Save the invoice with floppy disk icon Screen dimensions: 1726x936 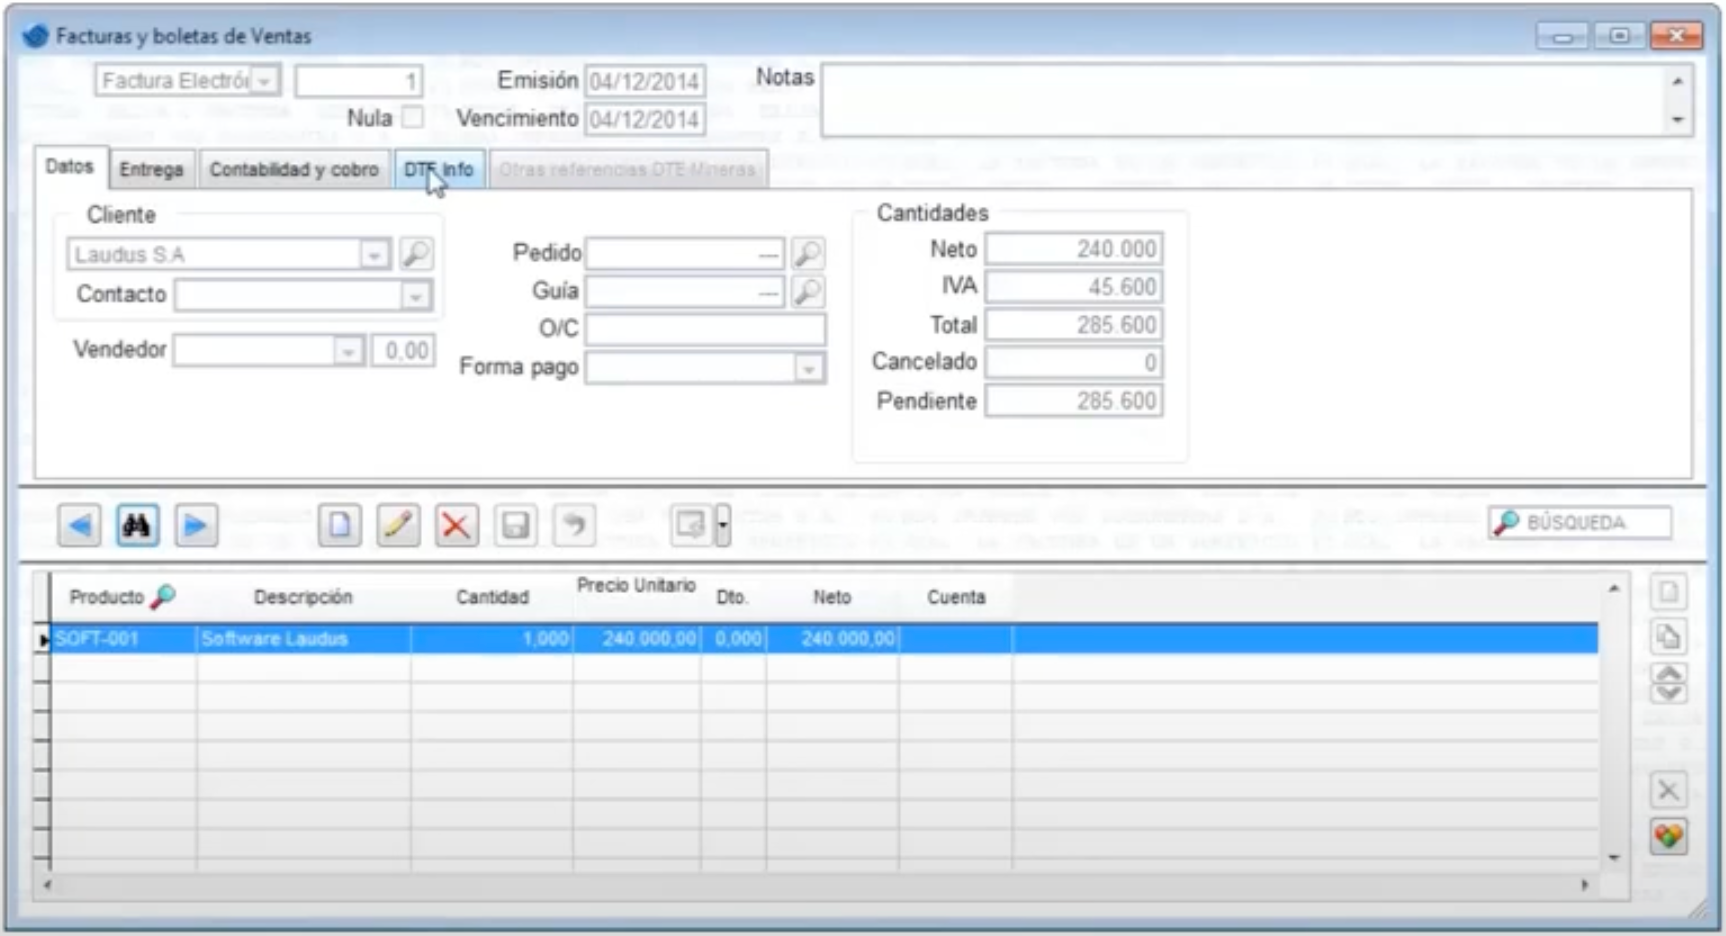click(515, 525)
